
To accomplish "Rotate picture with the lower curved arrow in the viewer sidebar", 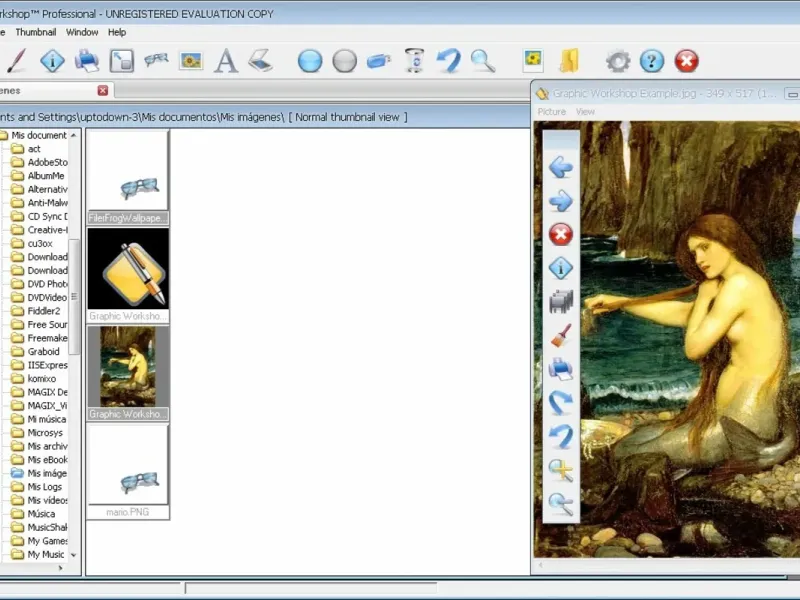I will 561,437.
